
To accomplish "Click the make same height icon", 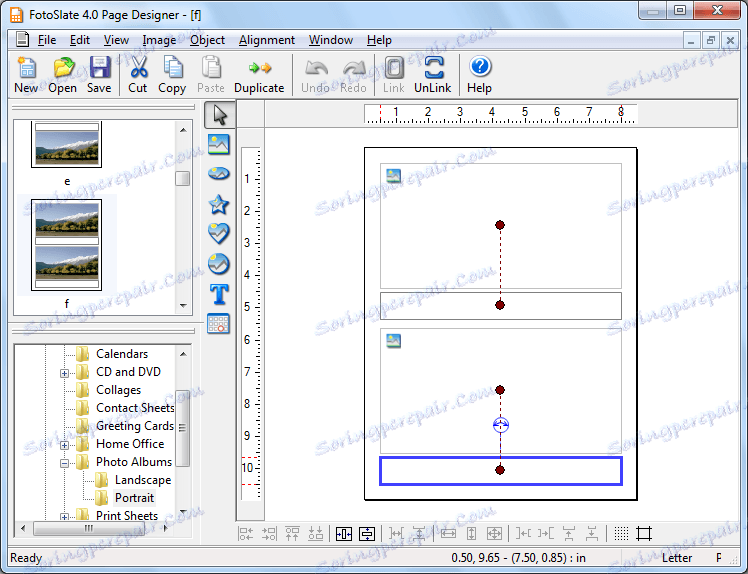I will [471, 533].
